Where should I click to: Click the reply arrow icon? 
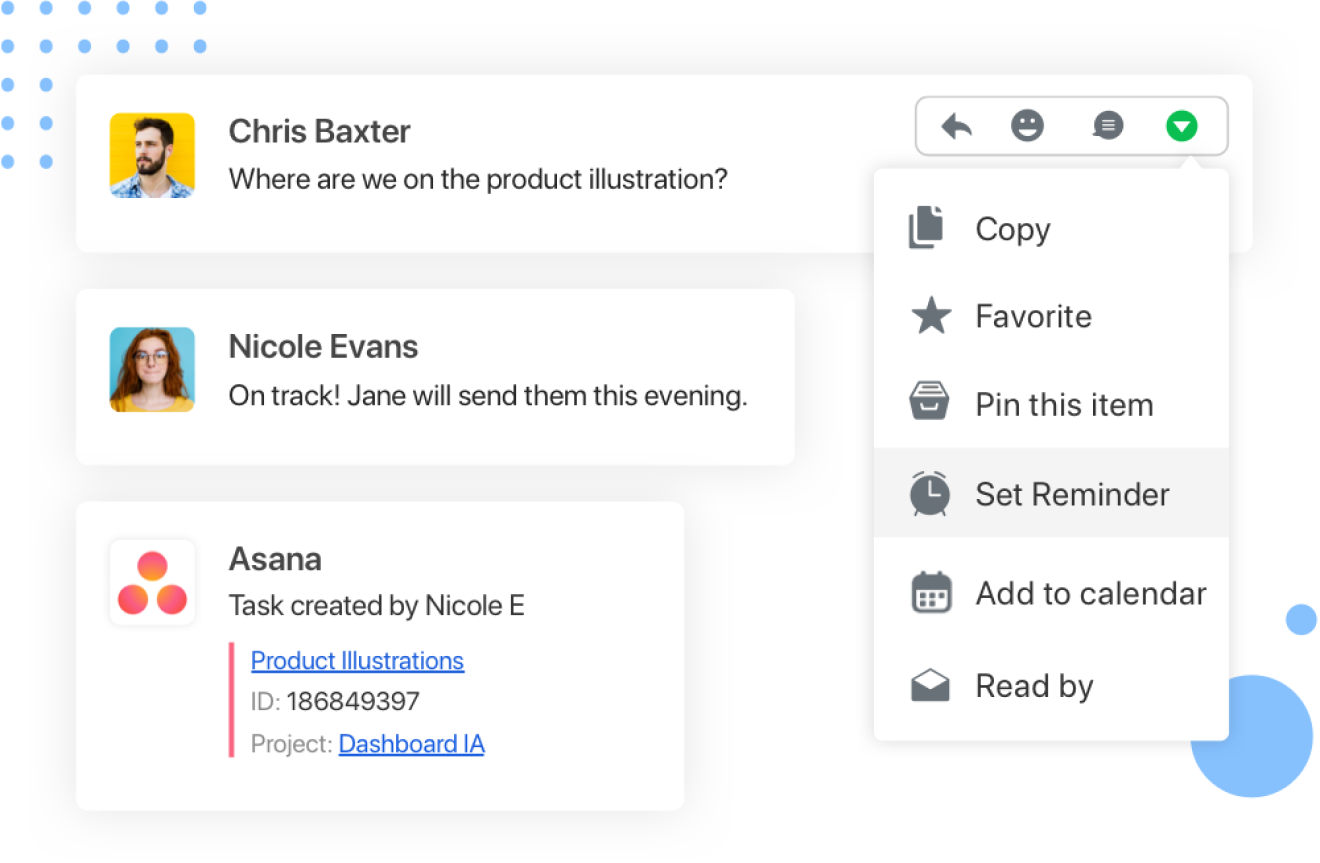coord(957,126)
